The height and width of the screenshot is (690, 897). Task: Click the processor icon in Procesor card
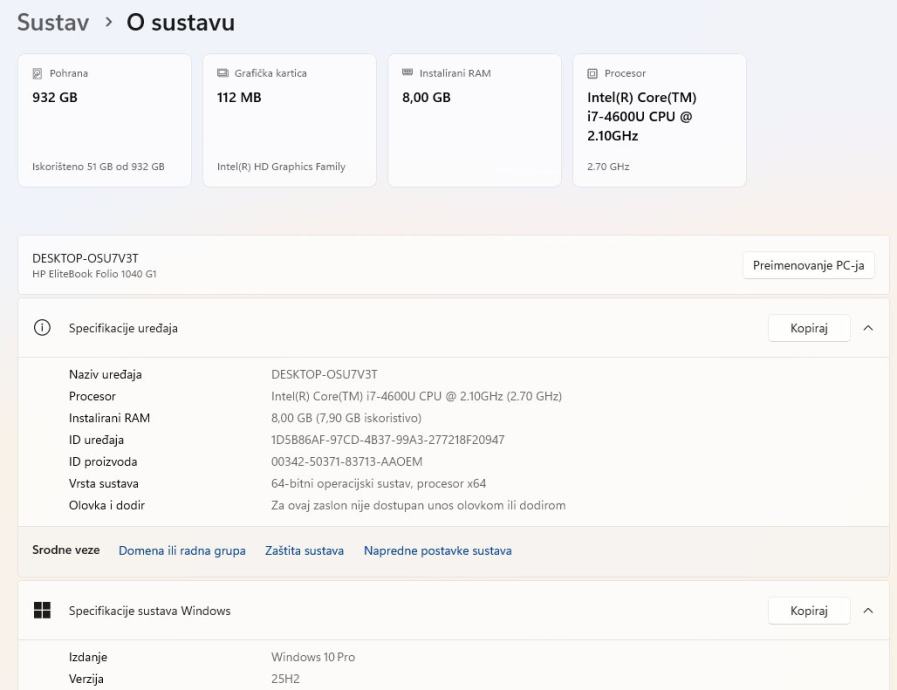click(x=592, y=73)
